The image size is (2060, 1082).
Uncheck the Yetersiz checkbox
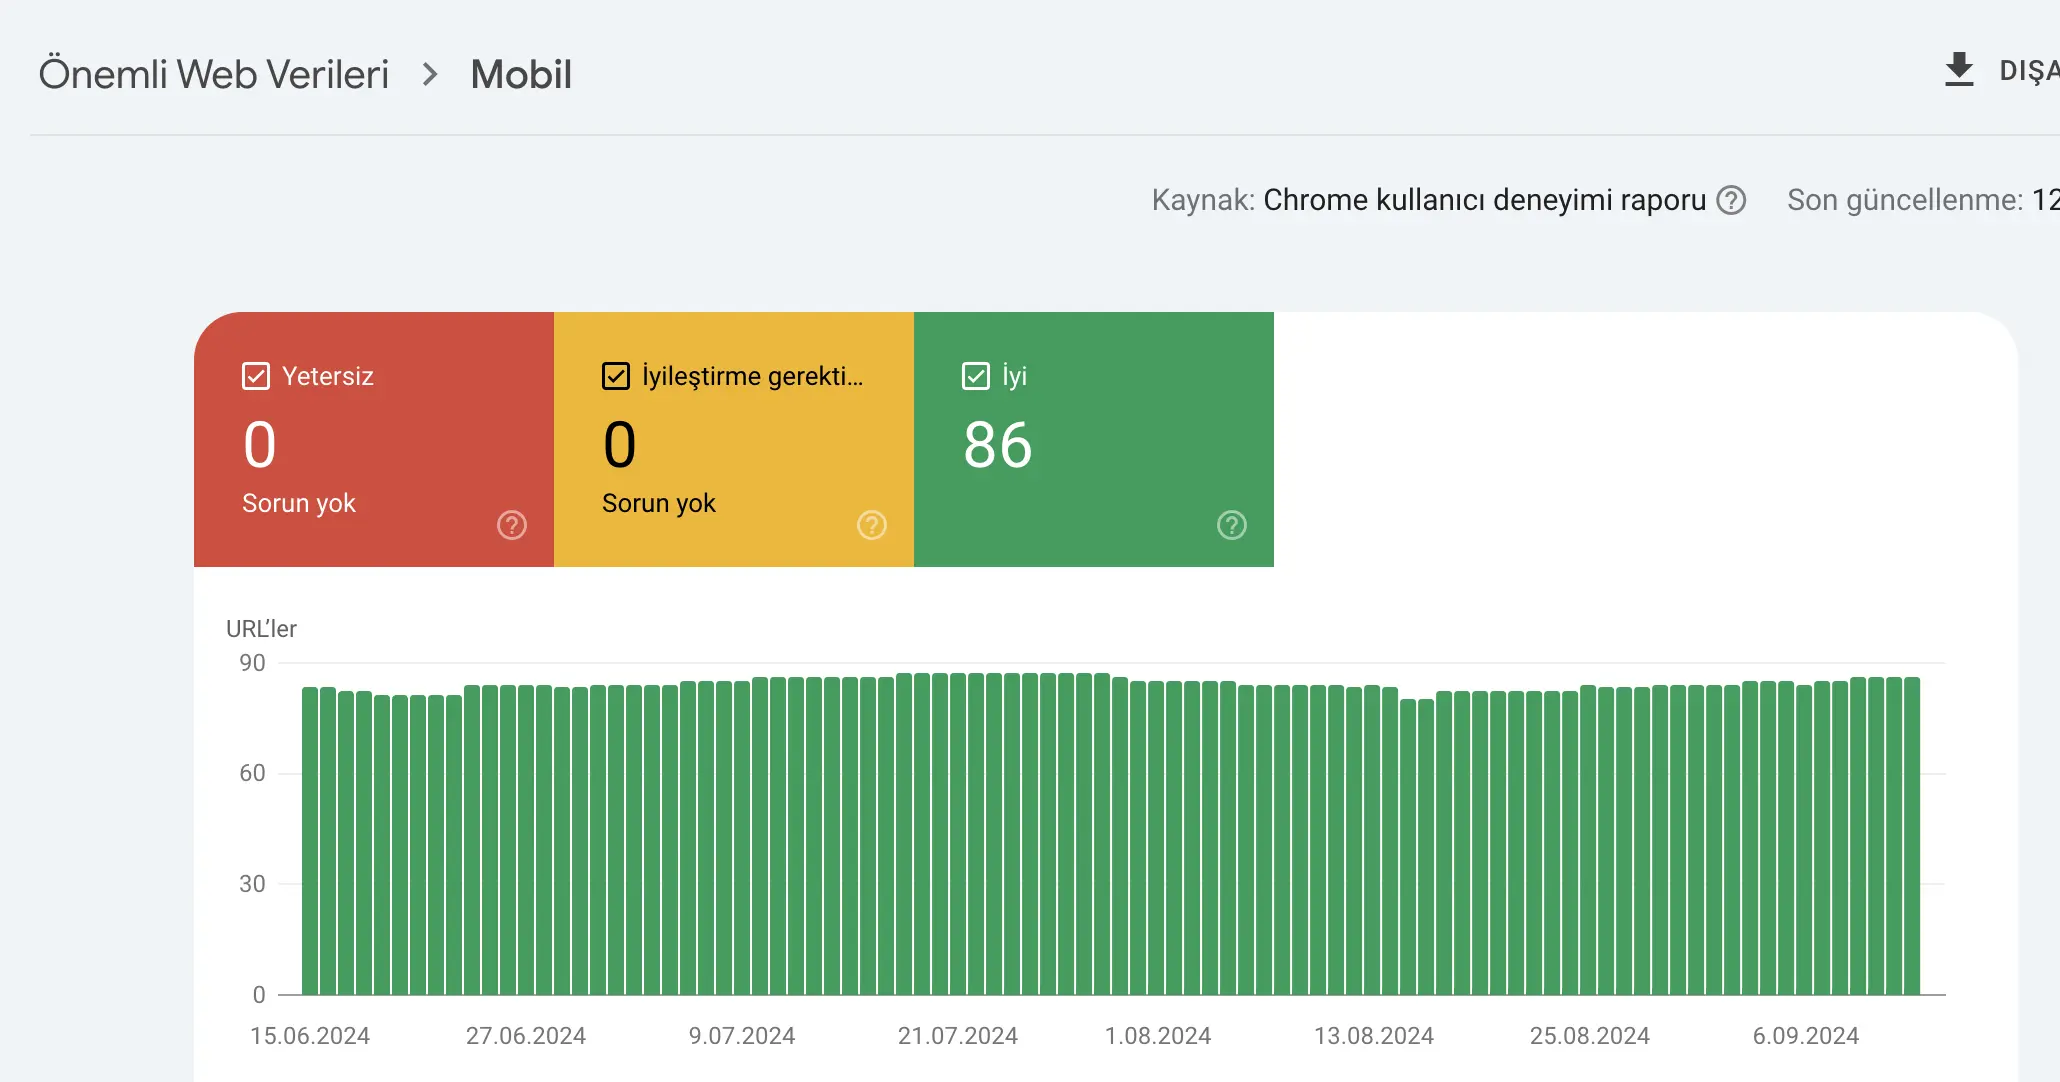click(x=256, y=376)
